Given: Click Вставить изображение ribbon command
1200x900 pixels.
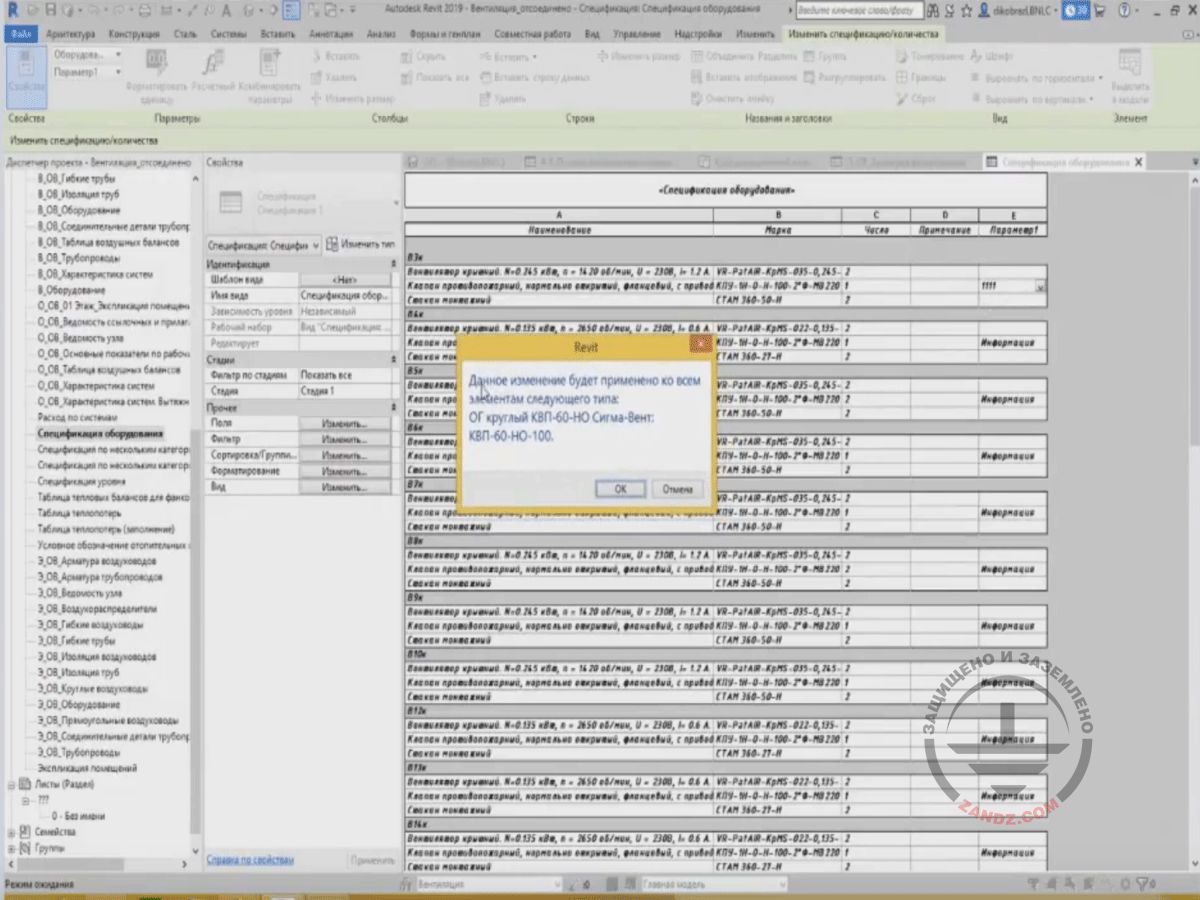Looking at the screenshot, I should pyautogui.click(x=744, y=77).
